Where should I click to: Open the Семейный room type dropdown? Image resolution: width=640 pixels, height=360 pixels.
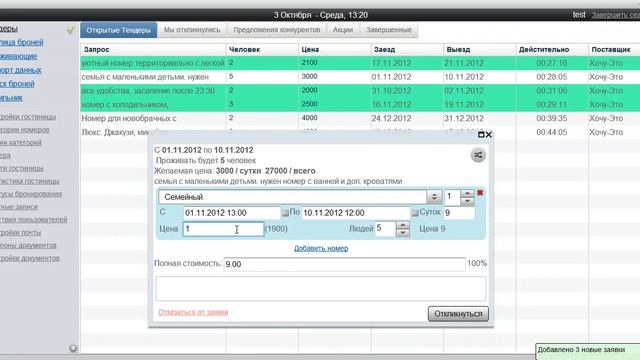pyautogui.click(x=434, y=197)
